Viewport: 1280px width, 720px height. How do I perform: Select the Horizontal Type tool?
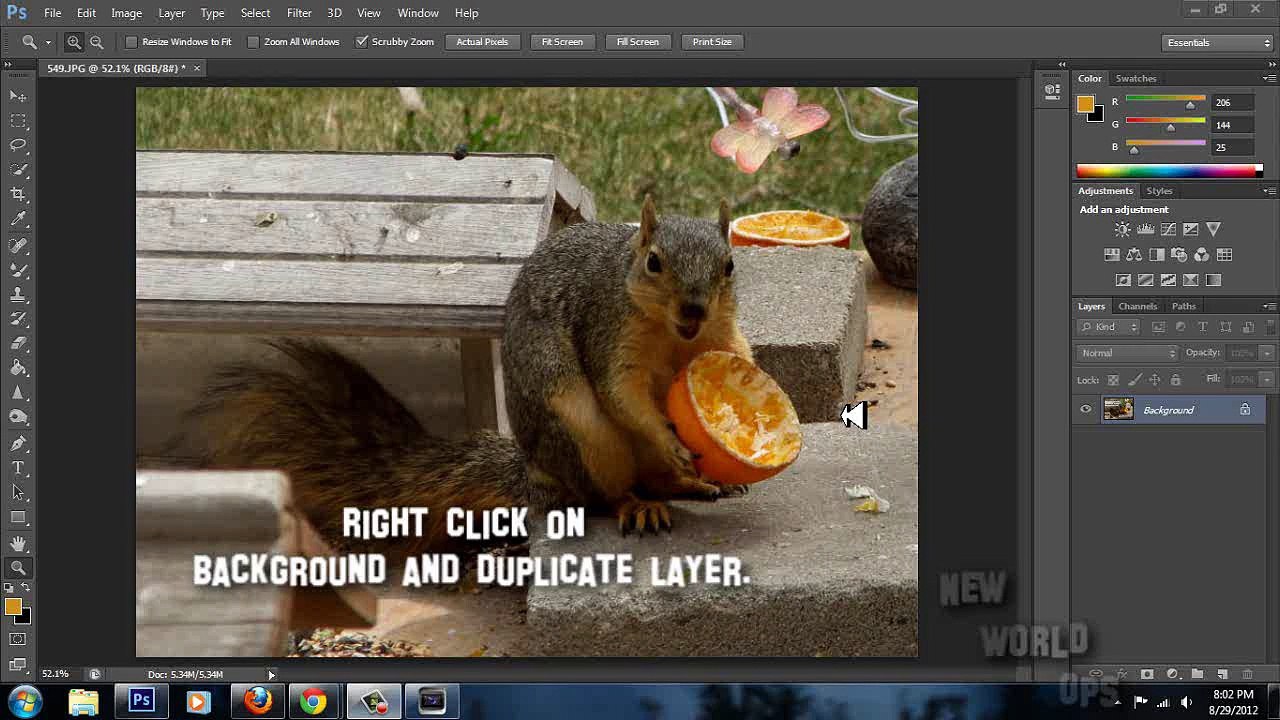click(x=18, y=468)
